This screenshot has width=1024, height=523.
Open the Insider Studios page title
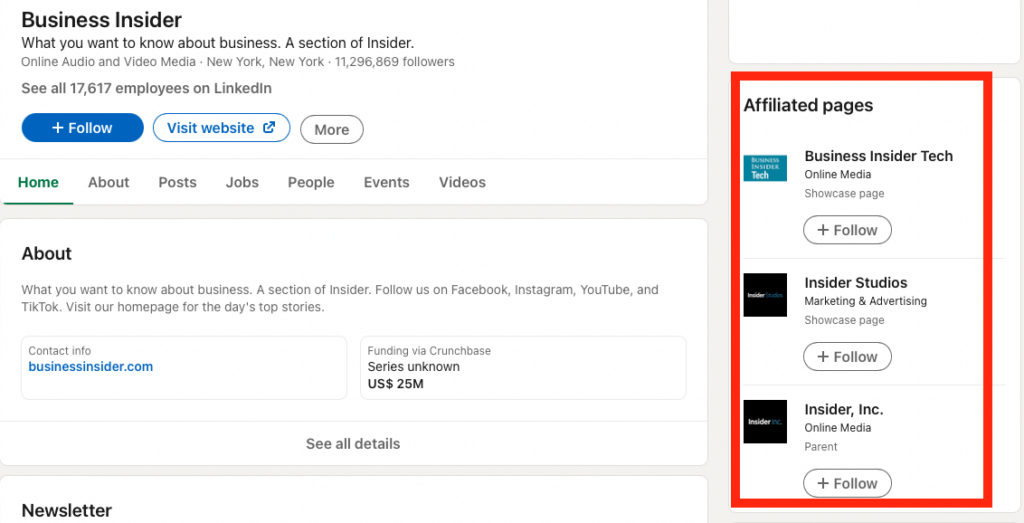point(855,283)
